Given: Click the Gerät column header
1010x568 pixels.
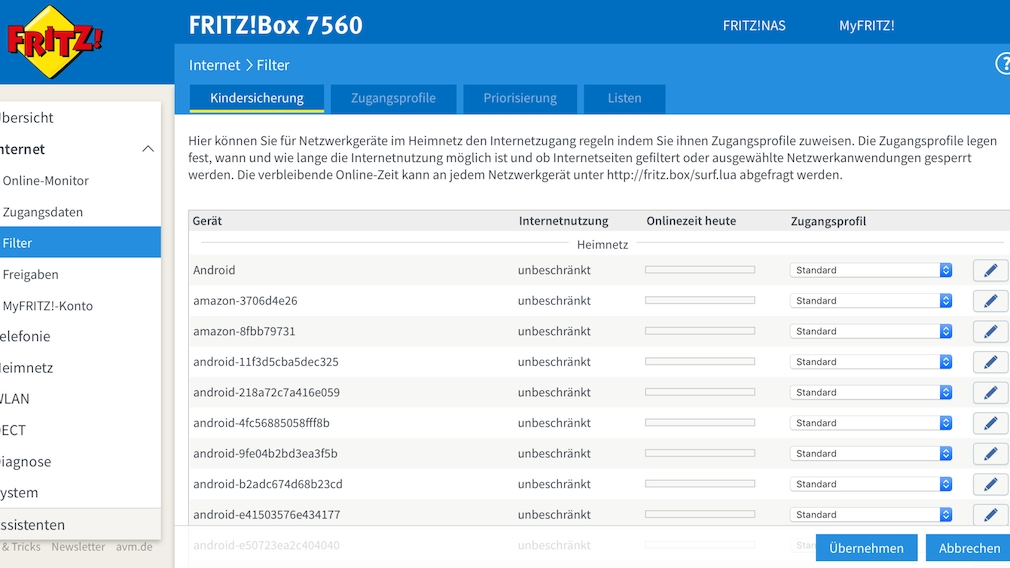Looking at the screenshot, I should pyautogui.click(x=207, y=221).
